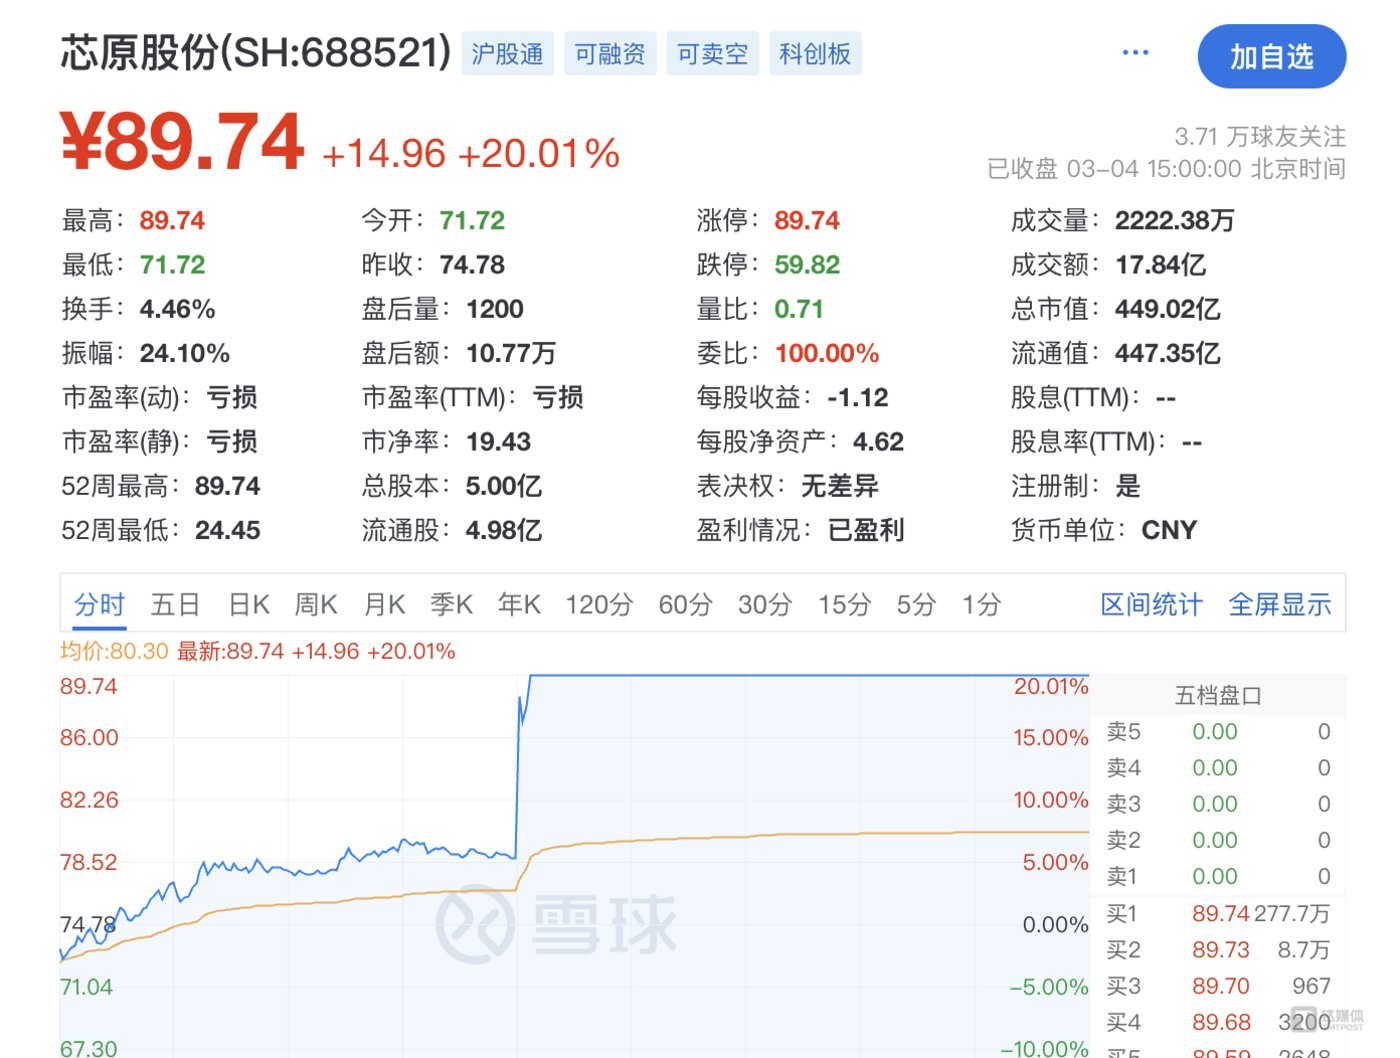The image size is (1400, 1058).
Task: Click the 均价:80.30 label above chart
Action: (x=114, y=652)
